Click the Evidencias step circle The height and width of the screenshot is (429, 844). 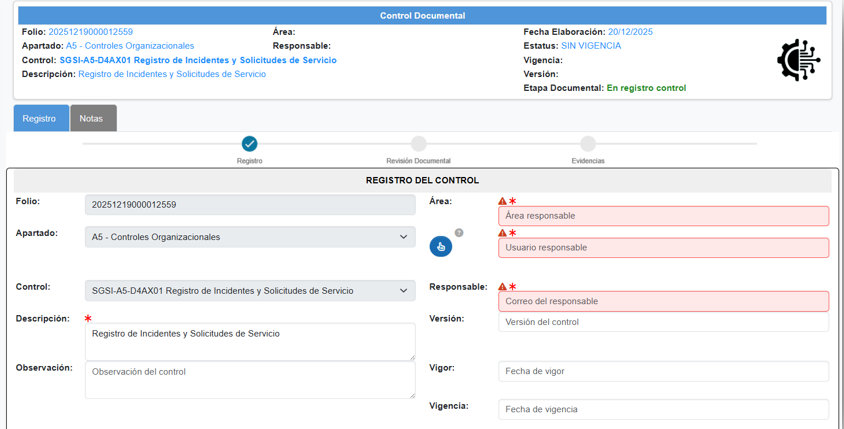[x=588, y=144]
